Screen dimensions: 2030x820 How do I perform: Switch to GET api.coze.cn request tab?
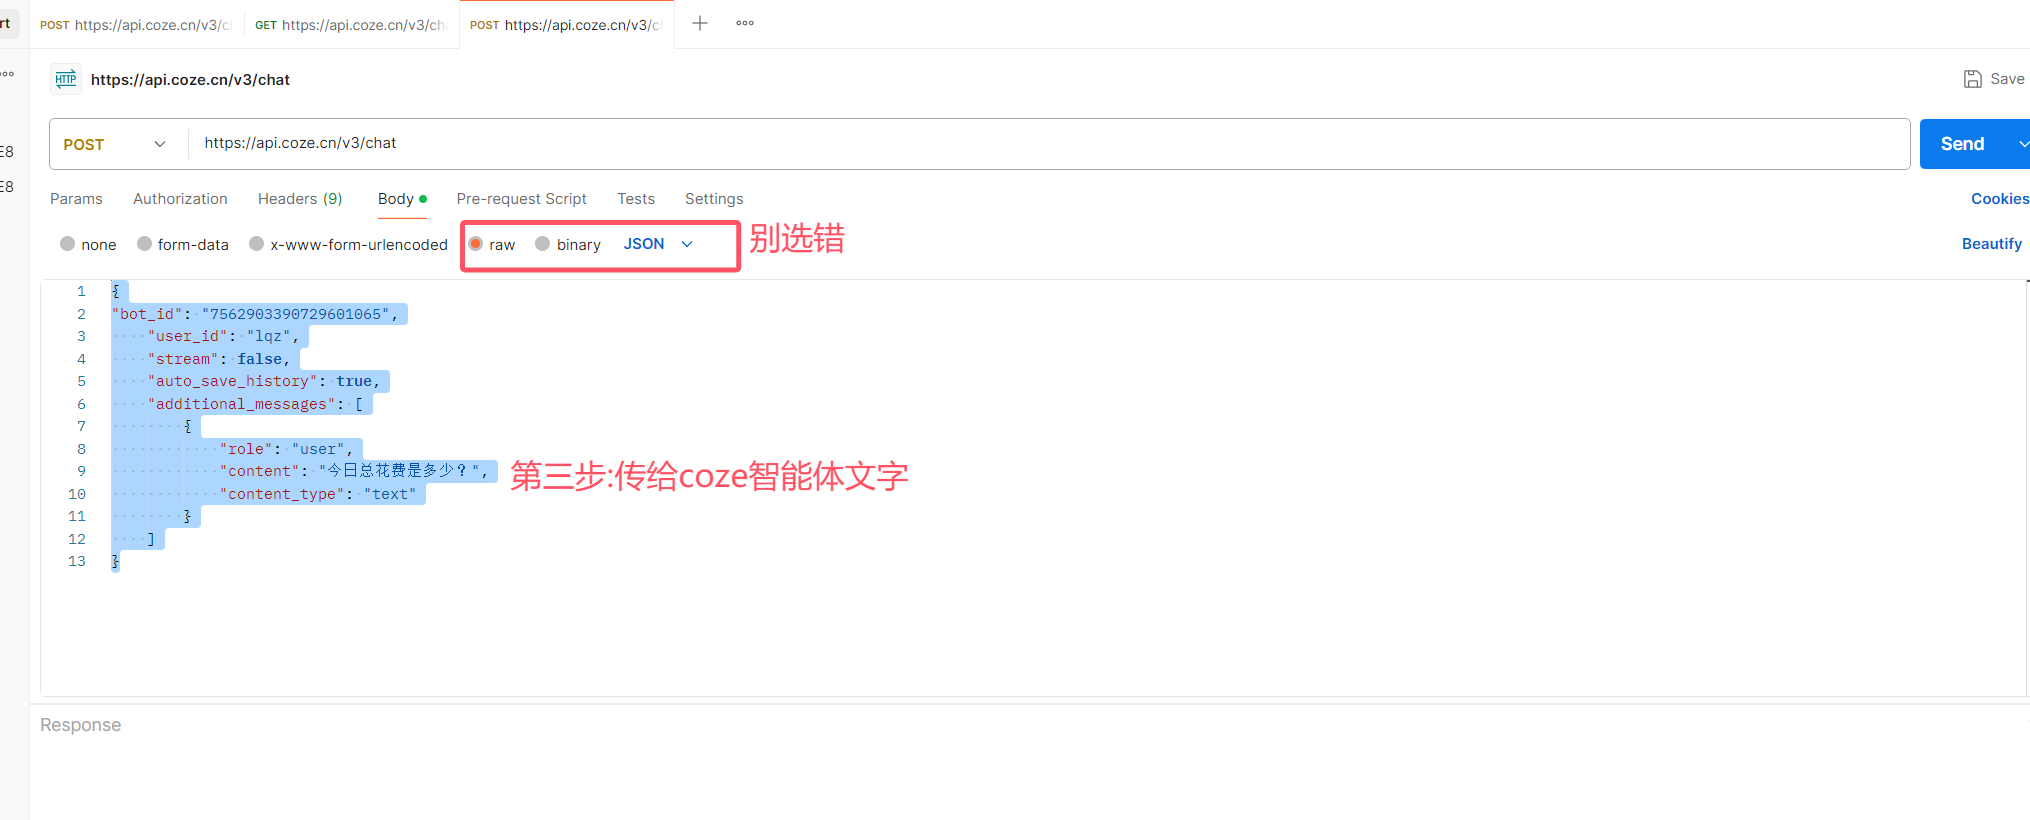coord(350,25)
